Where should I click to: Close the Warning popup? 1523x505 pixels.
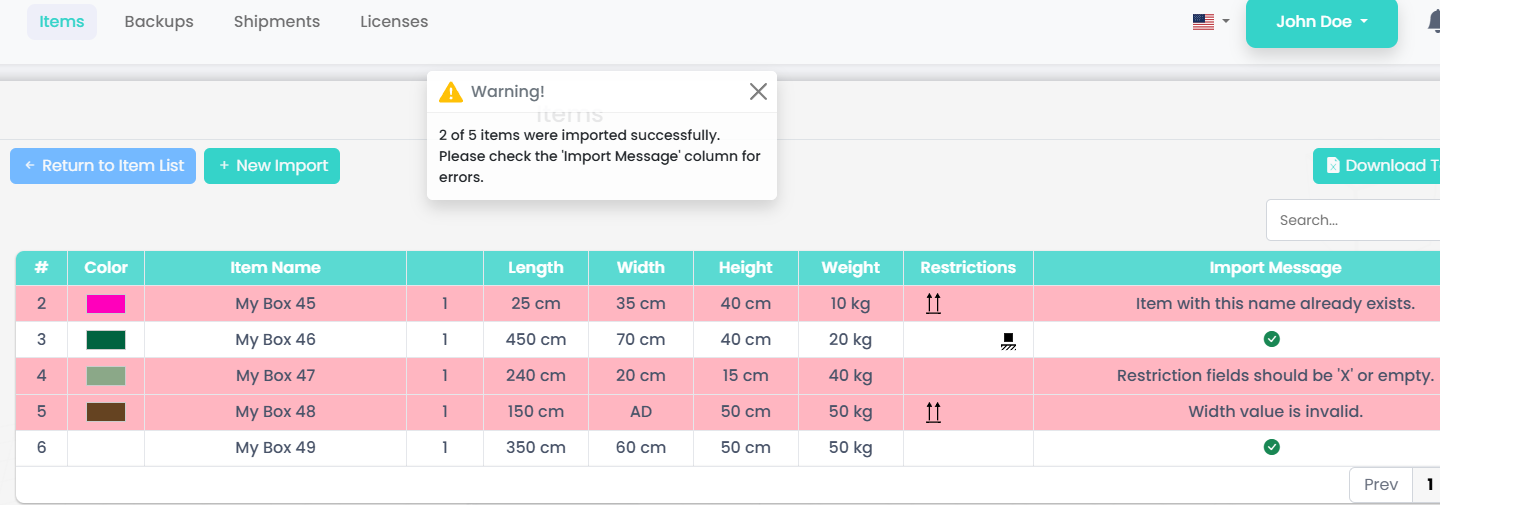[x=758, y=92]
